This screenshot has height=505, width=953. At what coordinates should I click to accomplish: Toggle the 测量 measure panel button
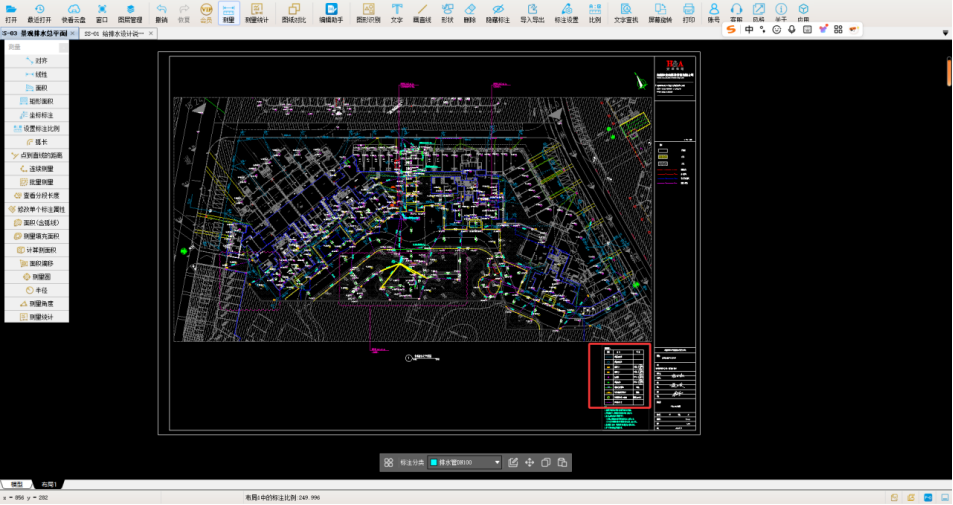point(229,12)
